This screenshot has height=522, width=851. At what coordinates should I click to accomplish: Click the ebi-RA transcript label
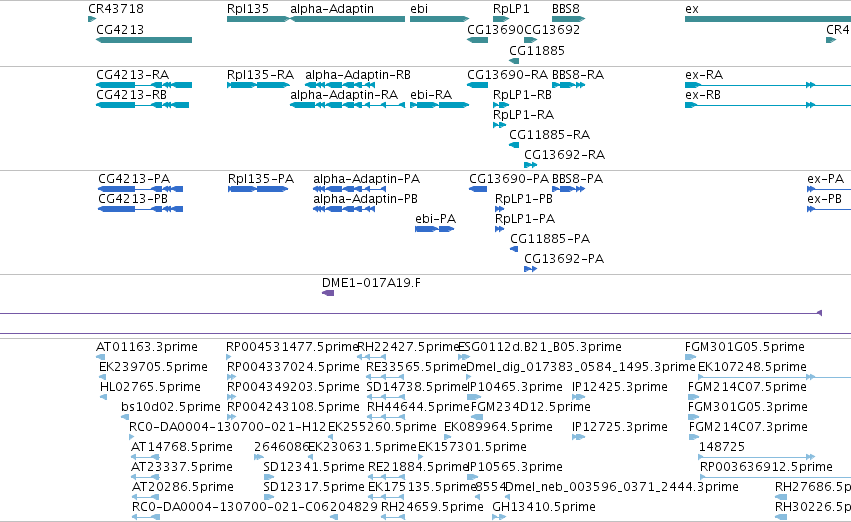pos(431,94)
